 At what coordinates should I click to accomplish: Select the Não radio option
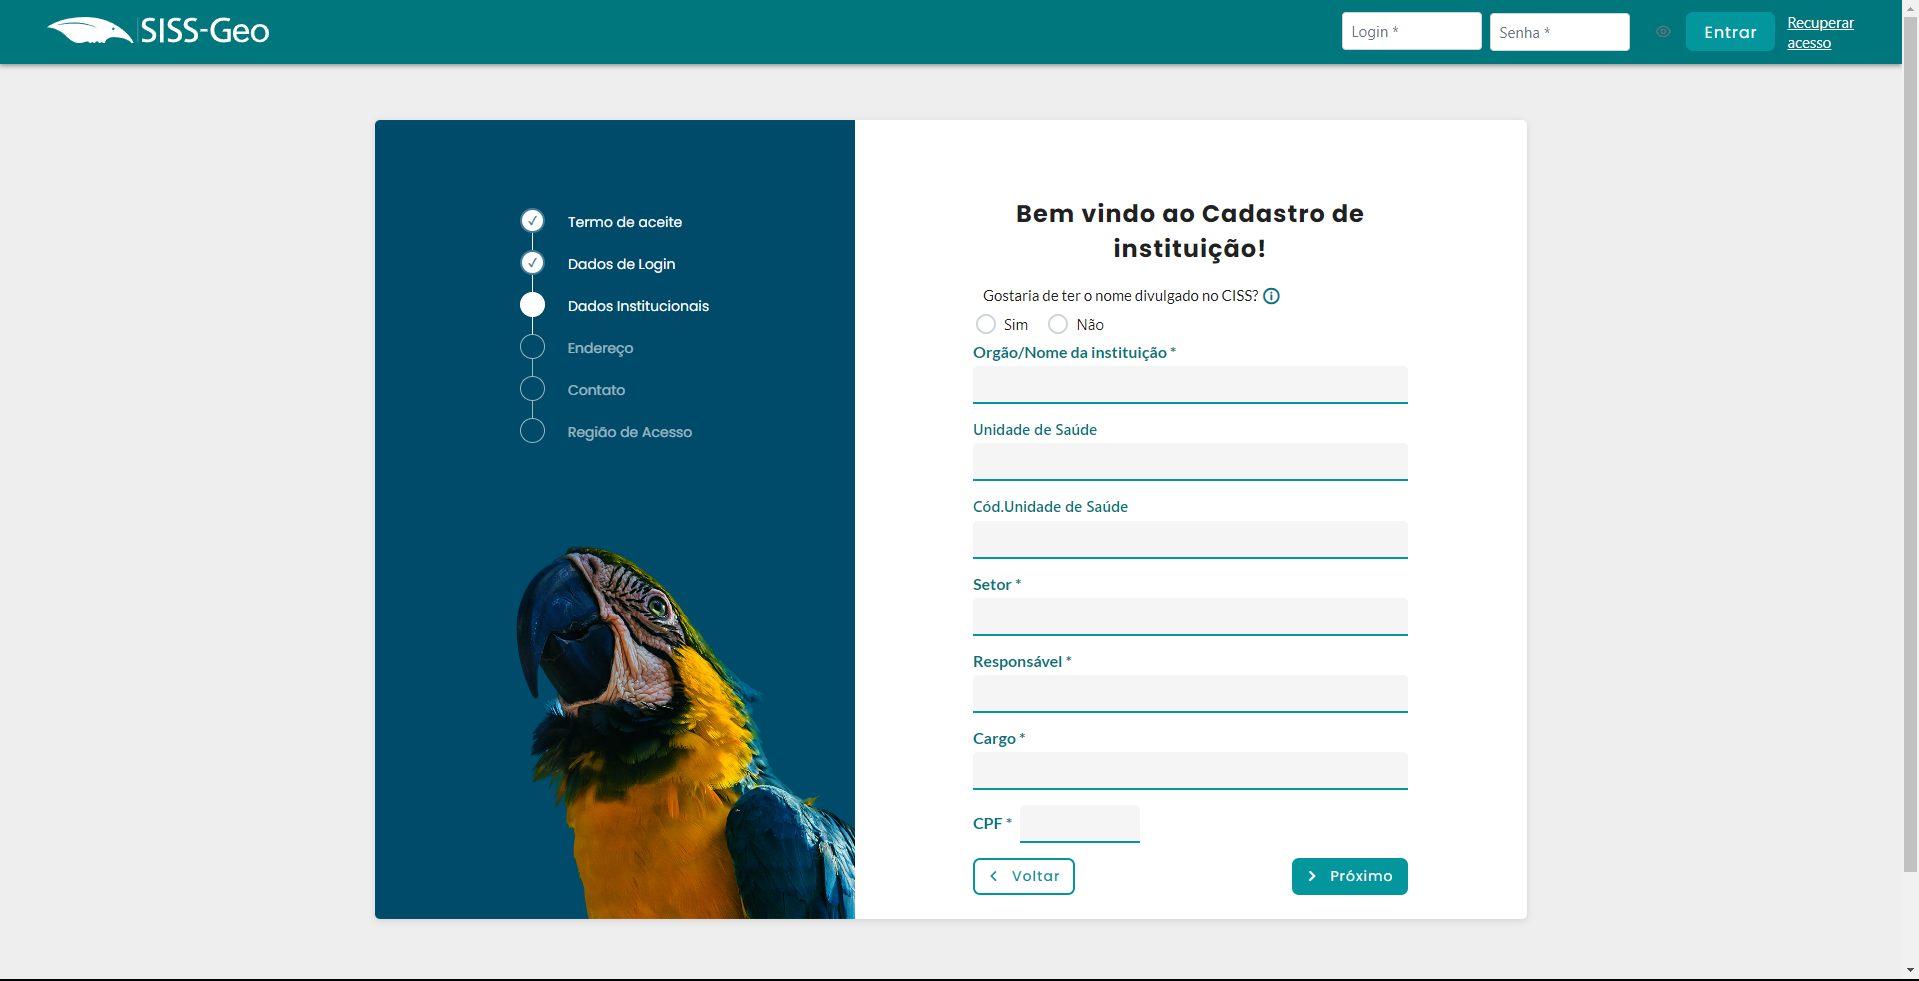click(x=1058, y=324)
